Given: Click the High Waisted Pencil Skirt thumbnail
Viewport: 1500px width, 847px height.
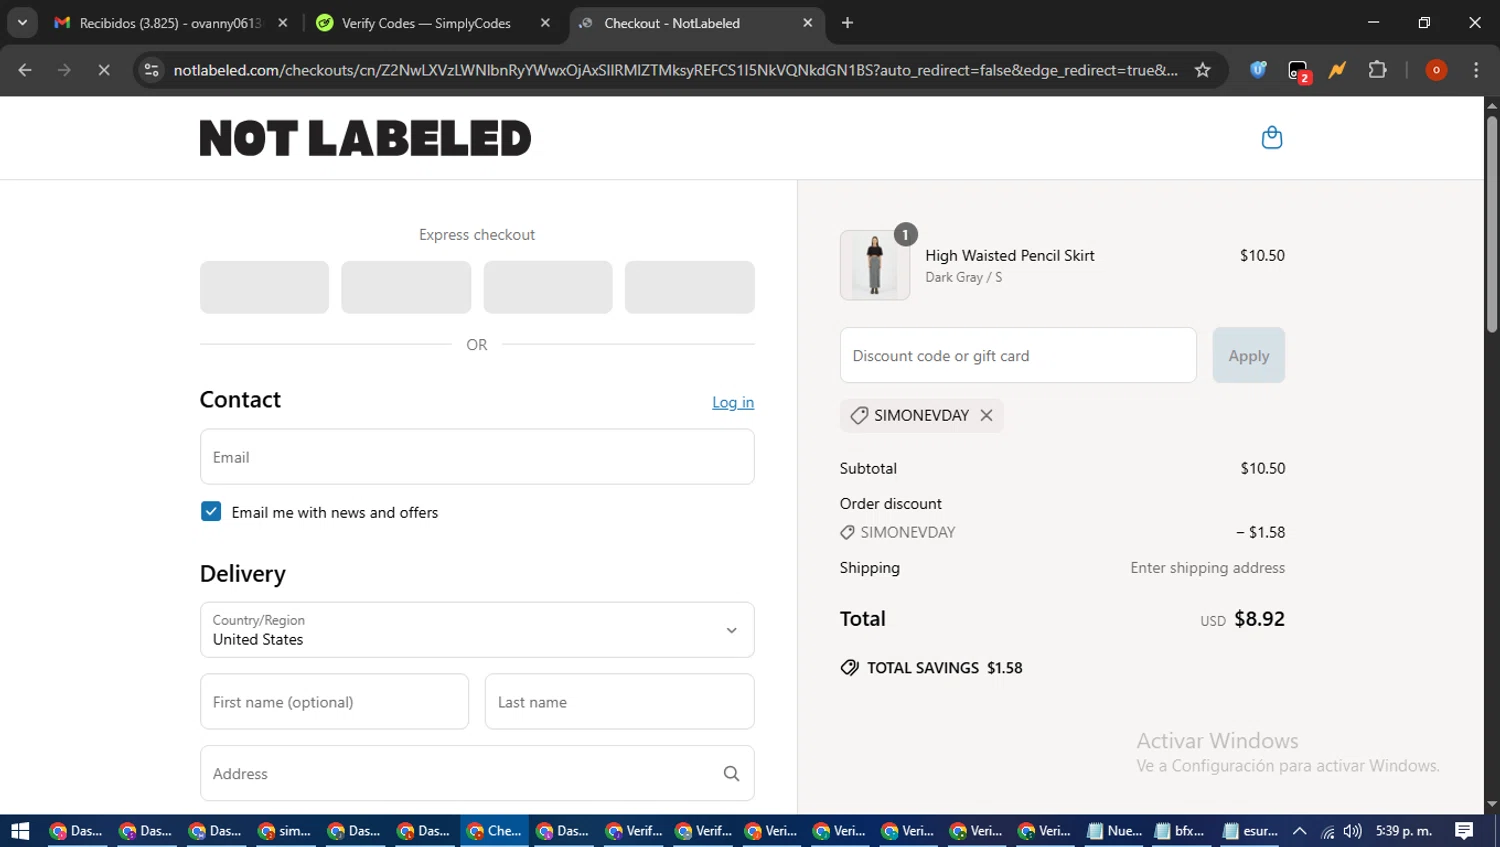Looking at the screenshot, I should [x=875, y=265].
